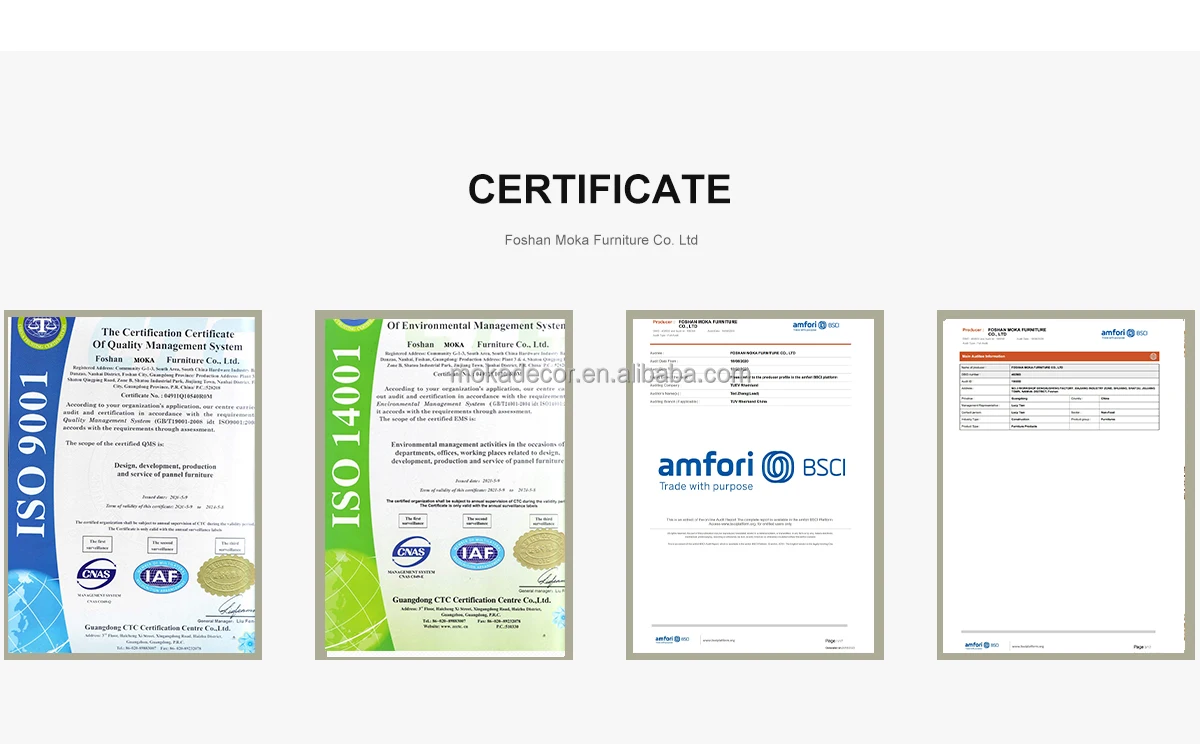This screenshot has height=744, width=1200.
Task: Click the CERTIFICATE heading
Action: pos(600,189)
